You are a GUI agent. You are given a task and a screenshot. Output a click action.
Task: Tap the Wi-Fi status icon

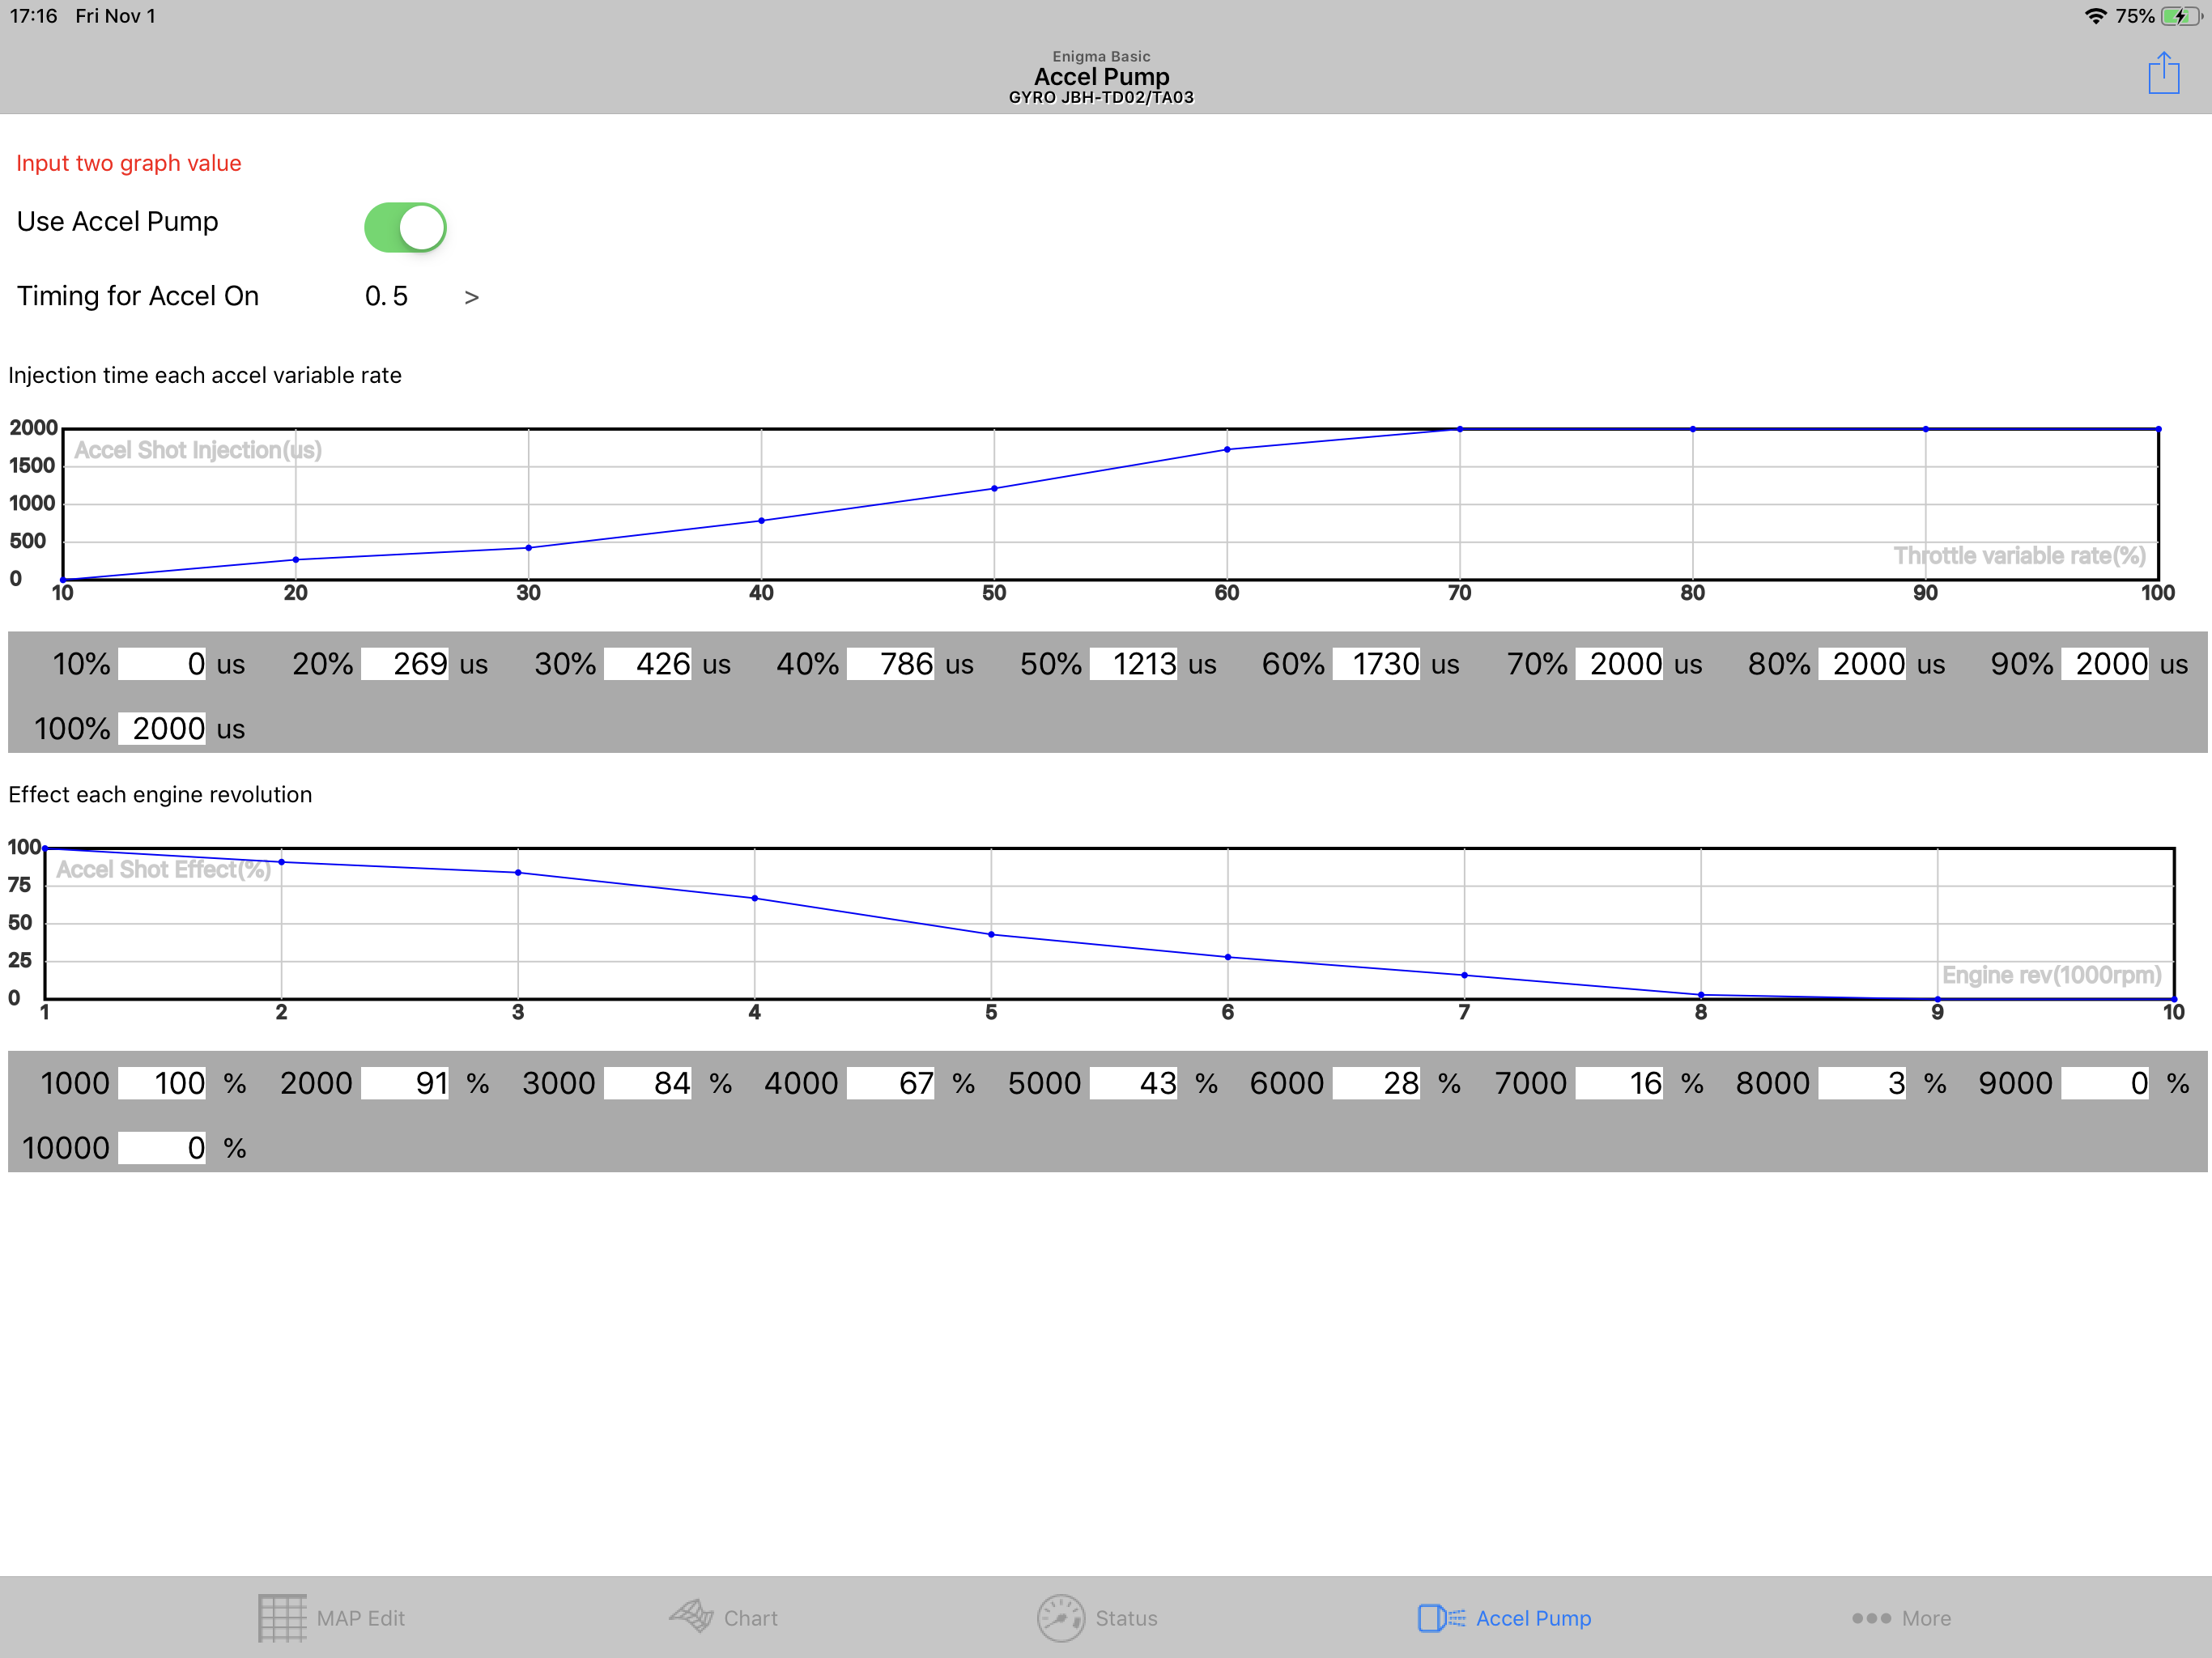[x=2095, y=16]
